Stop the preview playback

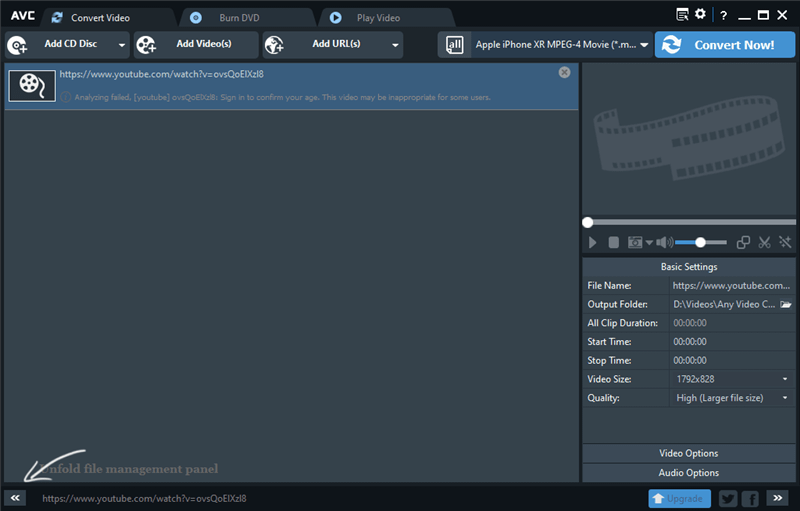[x=614, y=243]
